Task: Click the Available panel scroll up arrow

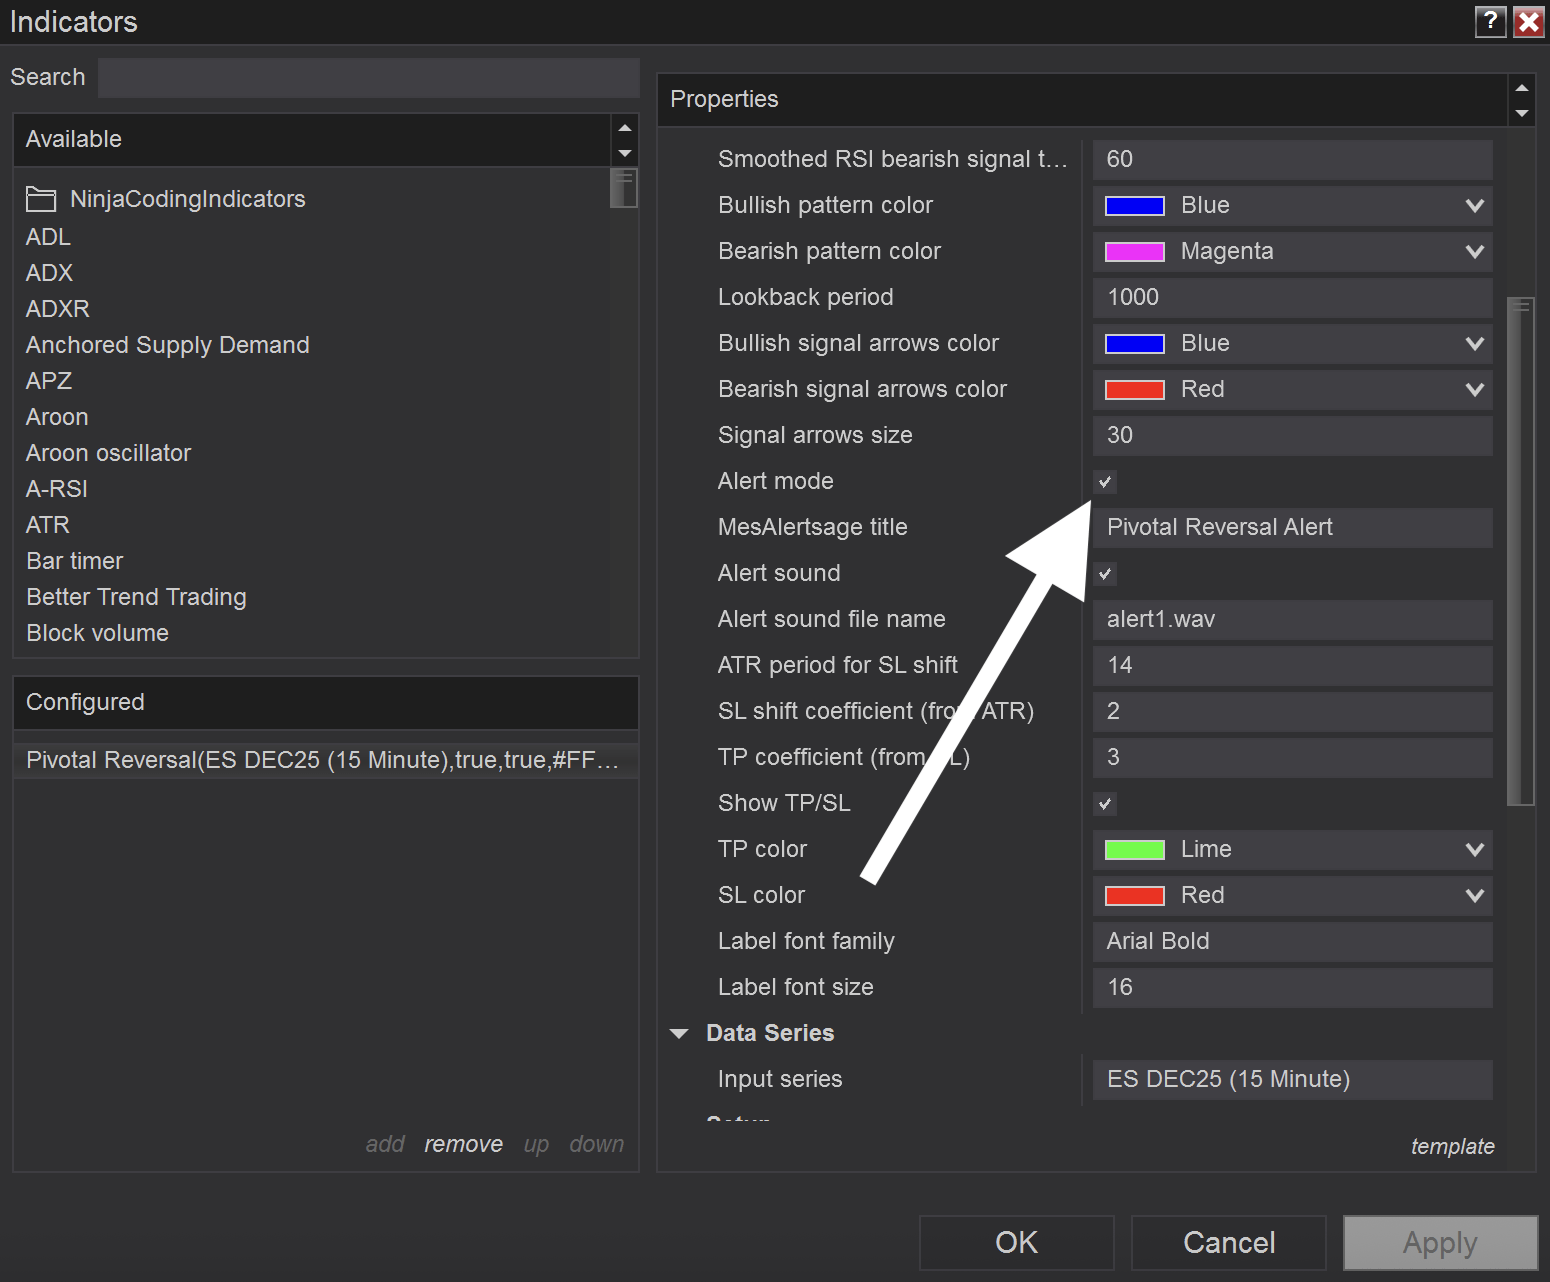Action: tap(625, 128)
